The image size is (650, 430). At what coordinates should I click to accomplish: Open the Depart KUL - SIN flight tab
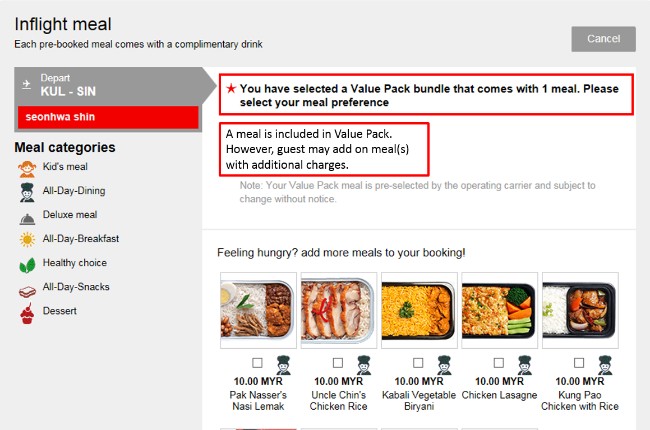pyautogui.click(x=109, y=86)
